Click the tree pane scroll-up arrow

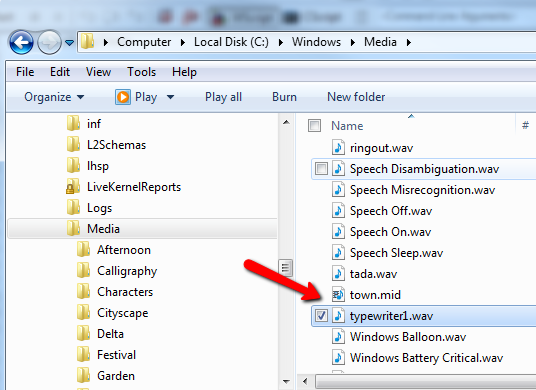pos(286,122)
